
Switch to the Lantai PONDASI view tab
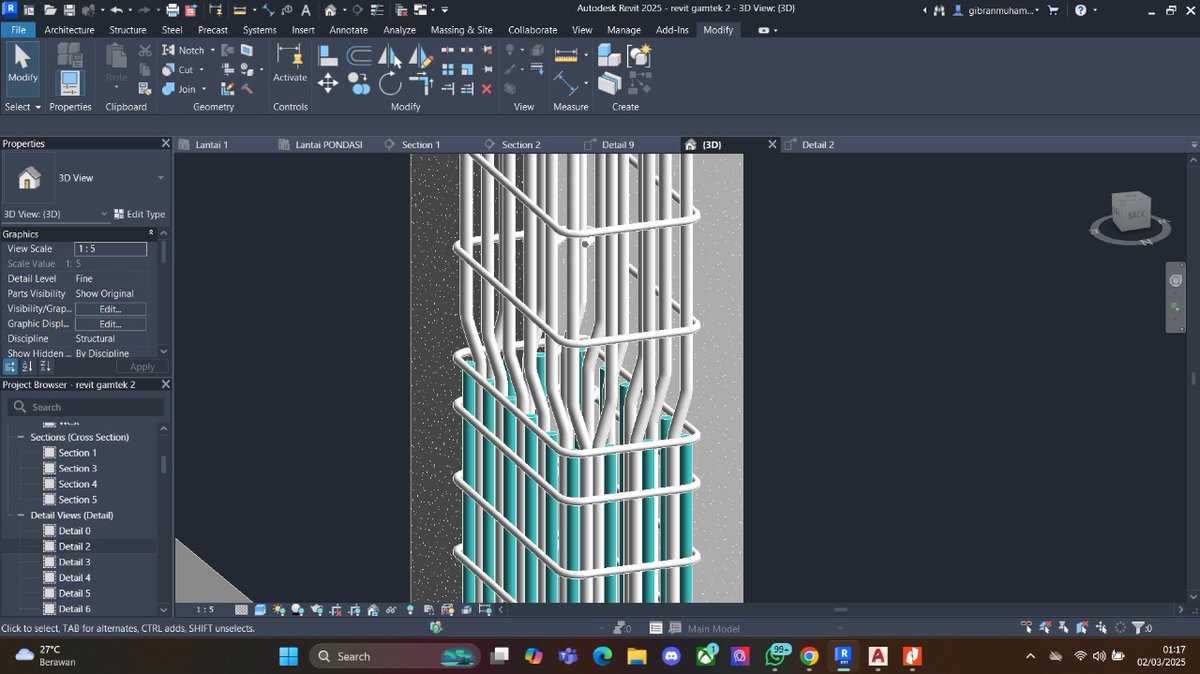click(329, 145)
